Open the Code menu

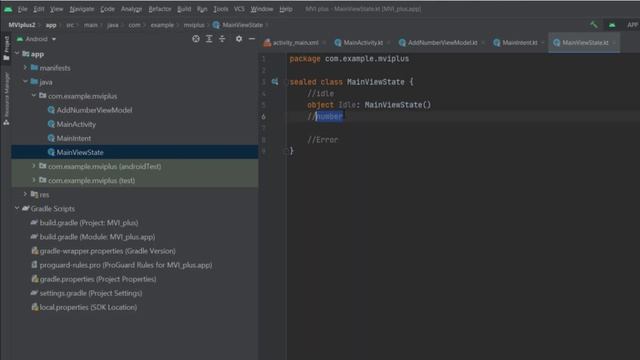pyautogui.click(x=107, y=9)
